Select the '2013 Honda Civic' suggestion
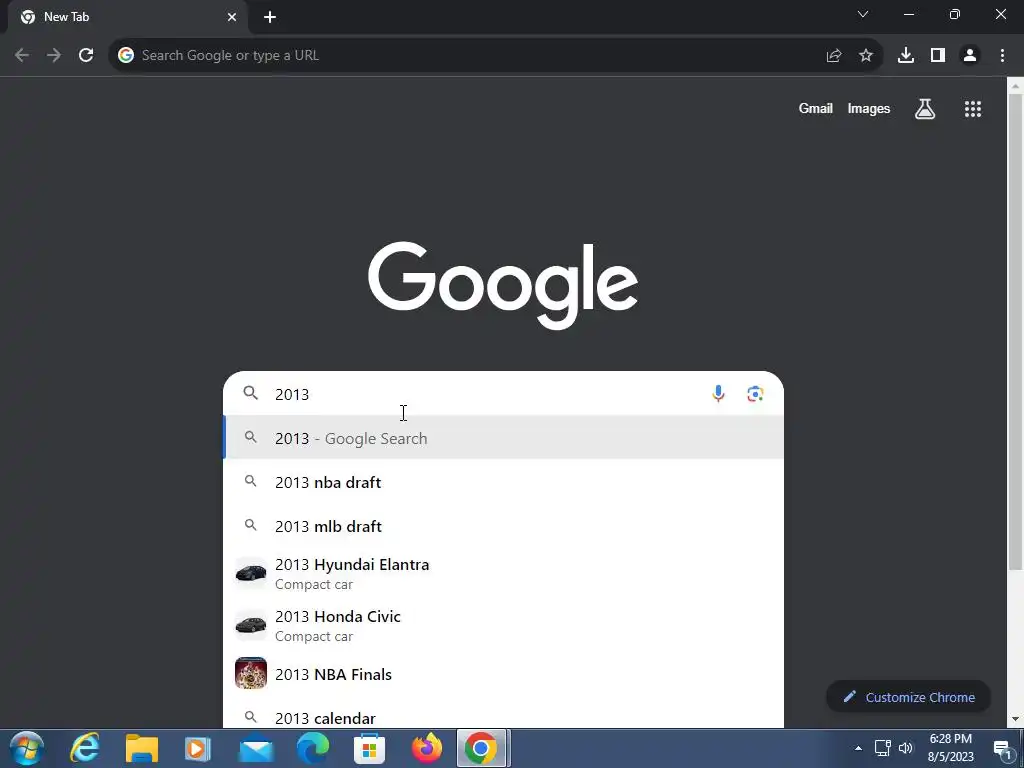The width and height of the screenshot is (1024, 768). click(504, 626)
